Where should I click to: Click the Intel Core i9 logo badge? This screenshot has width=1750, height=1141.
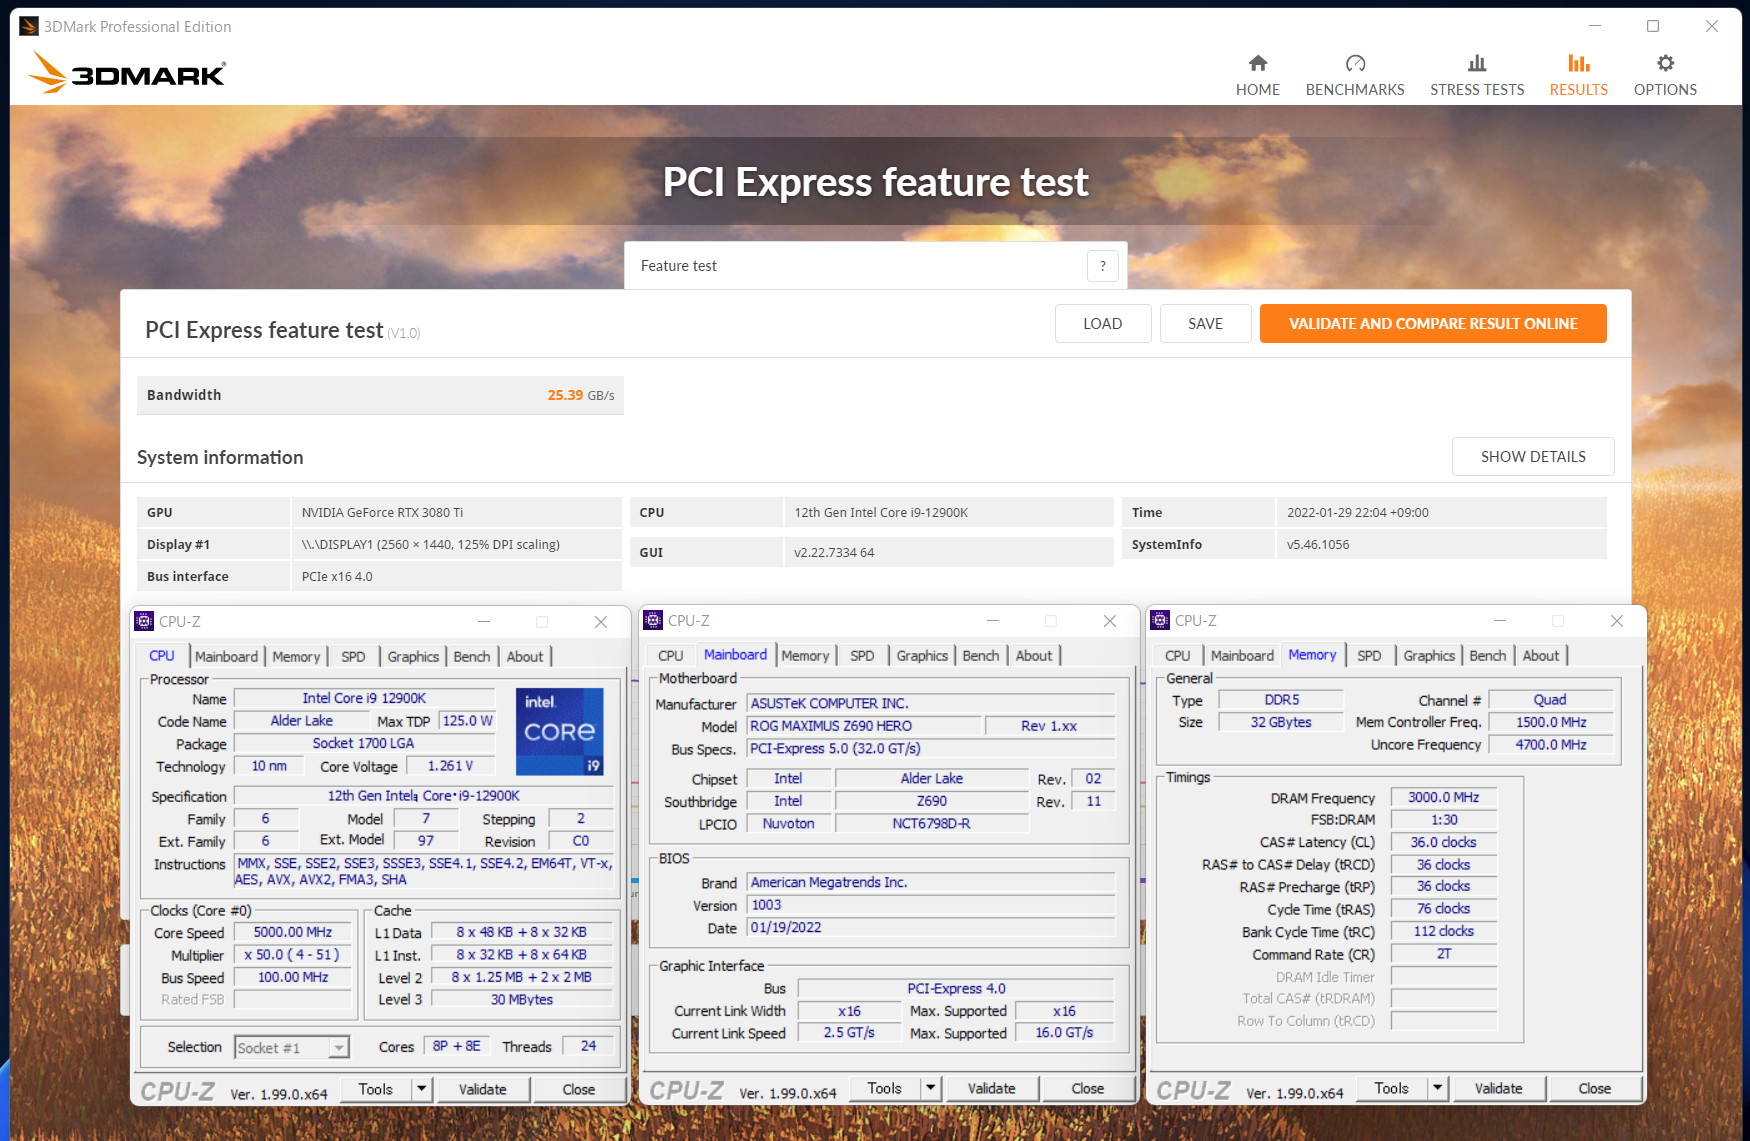[x=559, y=731]
